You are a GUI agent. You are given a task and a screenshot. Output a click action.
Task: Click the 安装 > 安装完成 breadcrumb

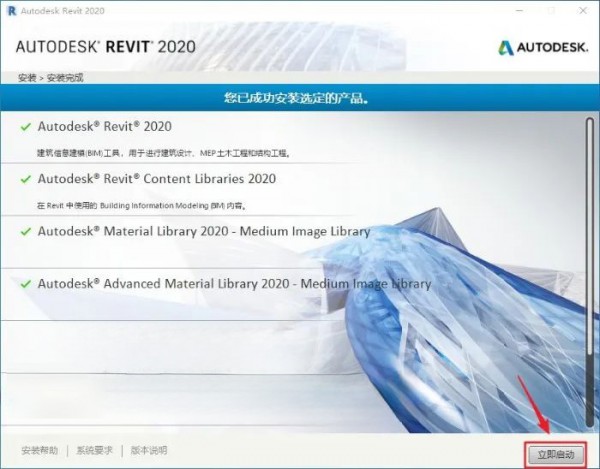51,77
